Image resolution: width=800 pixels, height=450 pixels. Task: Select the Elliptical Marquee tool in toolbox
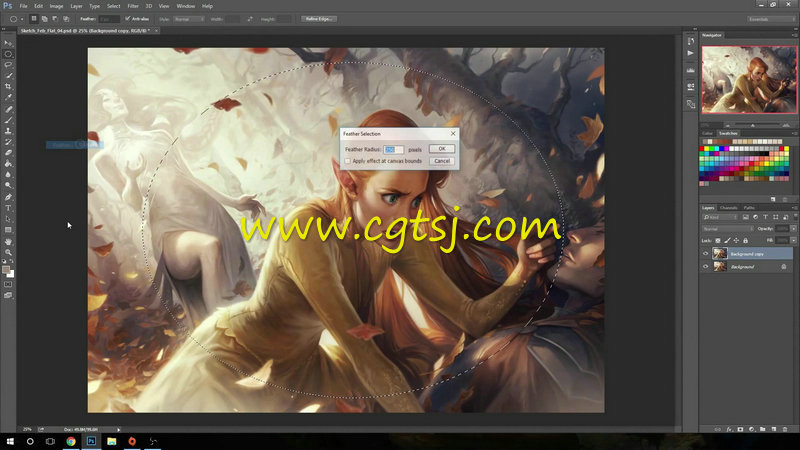coord(8,54)
